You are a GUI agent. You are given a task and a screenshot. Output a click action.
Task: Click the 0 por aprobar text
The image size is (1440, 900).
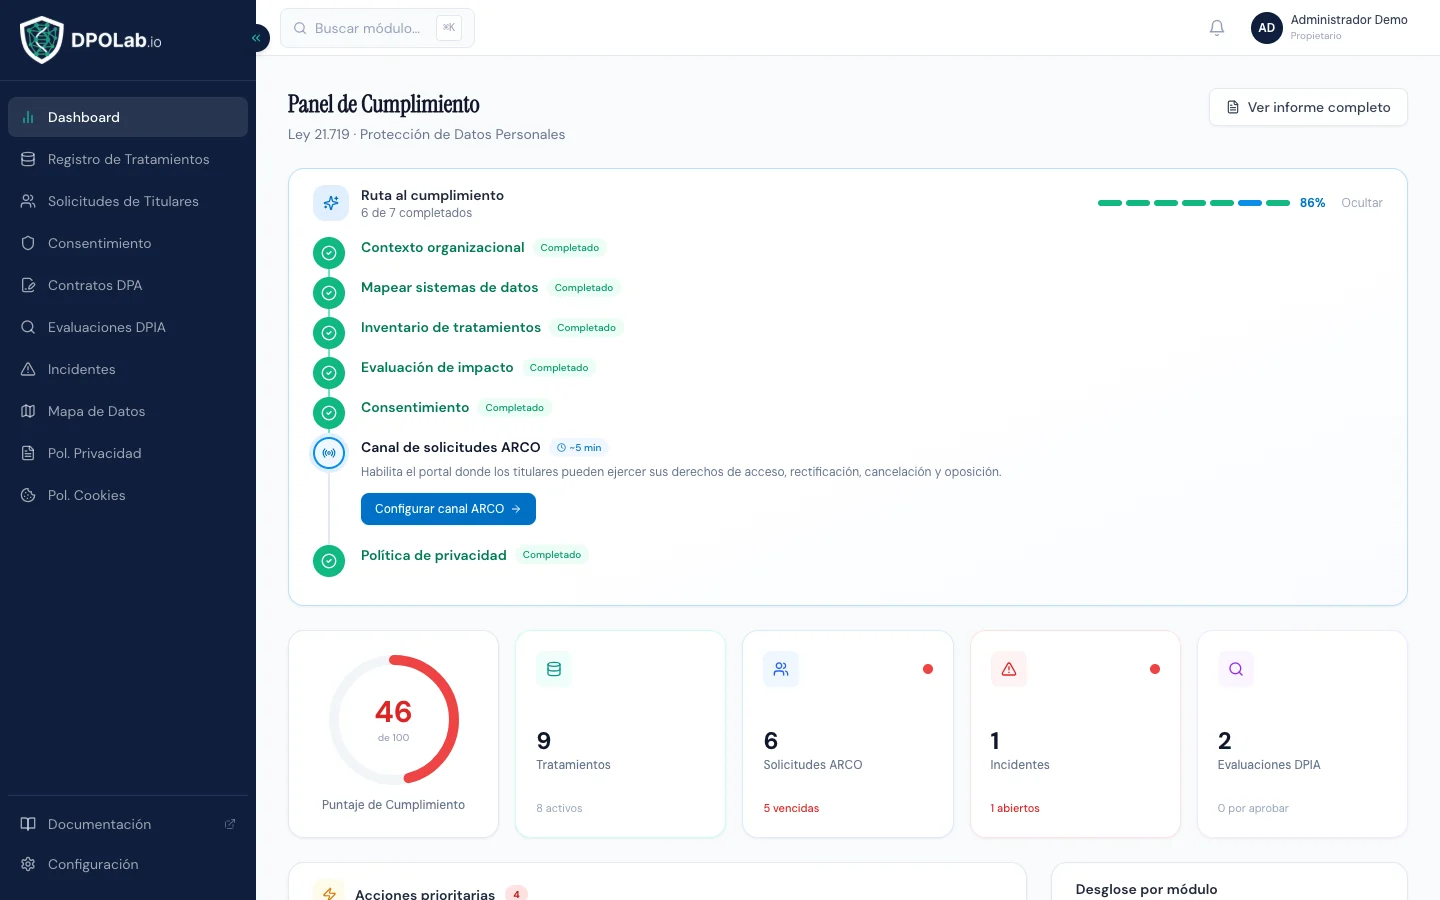[x=1253, y=808]
